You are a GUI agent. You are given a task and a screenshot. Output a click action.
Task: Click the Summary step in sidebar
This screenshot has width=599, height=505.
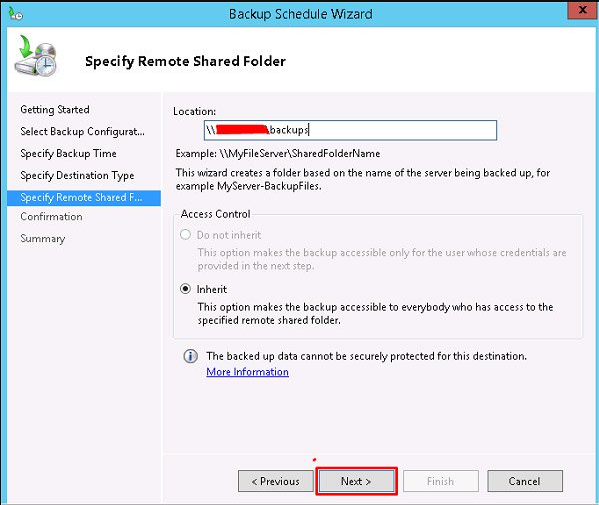coord(43,238)
